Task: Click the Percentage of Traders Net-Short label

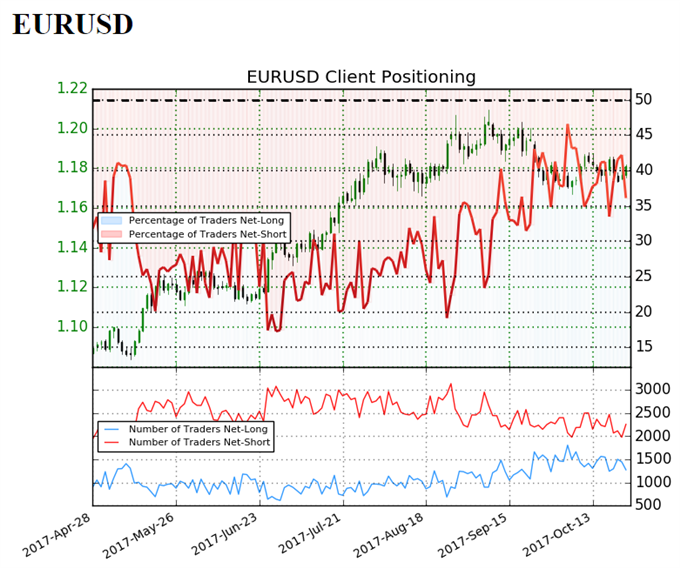Action: click(x=208, y=234)
